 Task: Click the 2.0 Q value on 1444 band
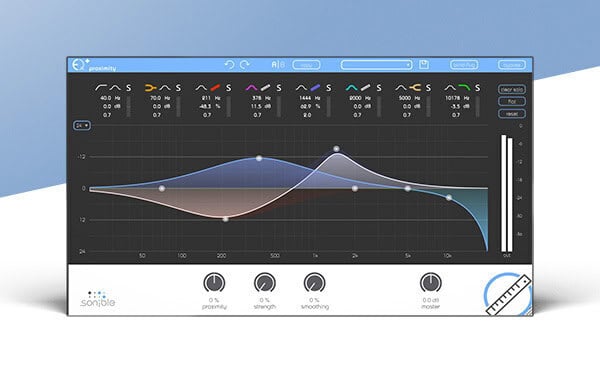pos(307,115)
